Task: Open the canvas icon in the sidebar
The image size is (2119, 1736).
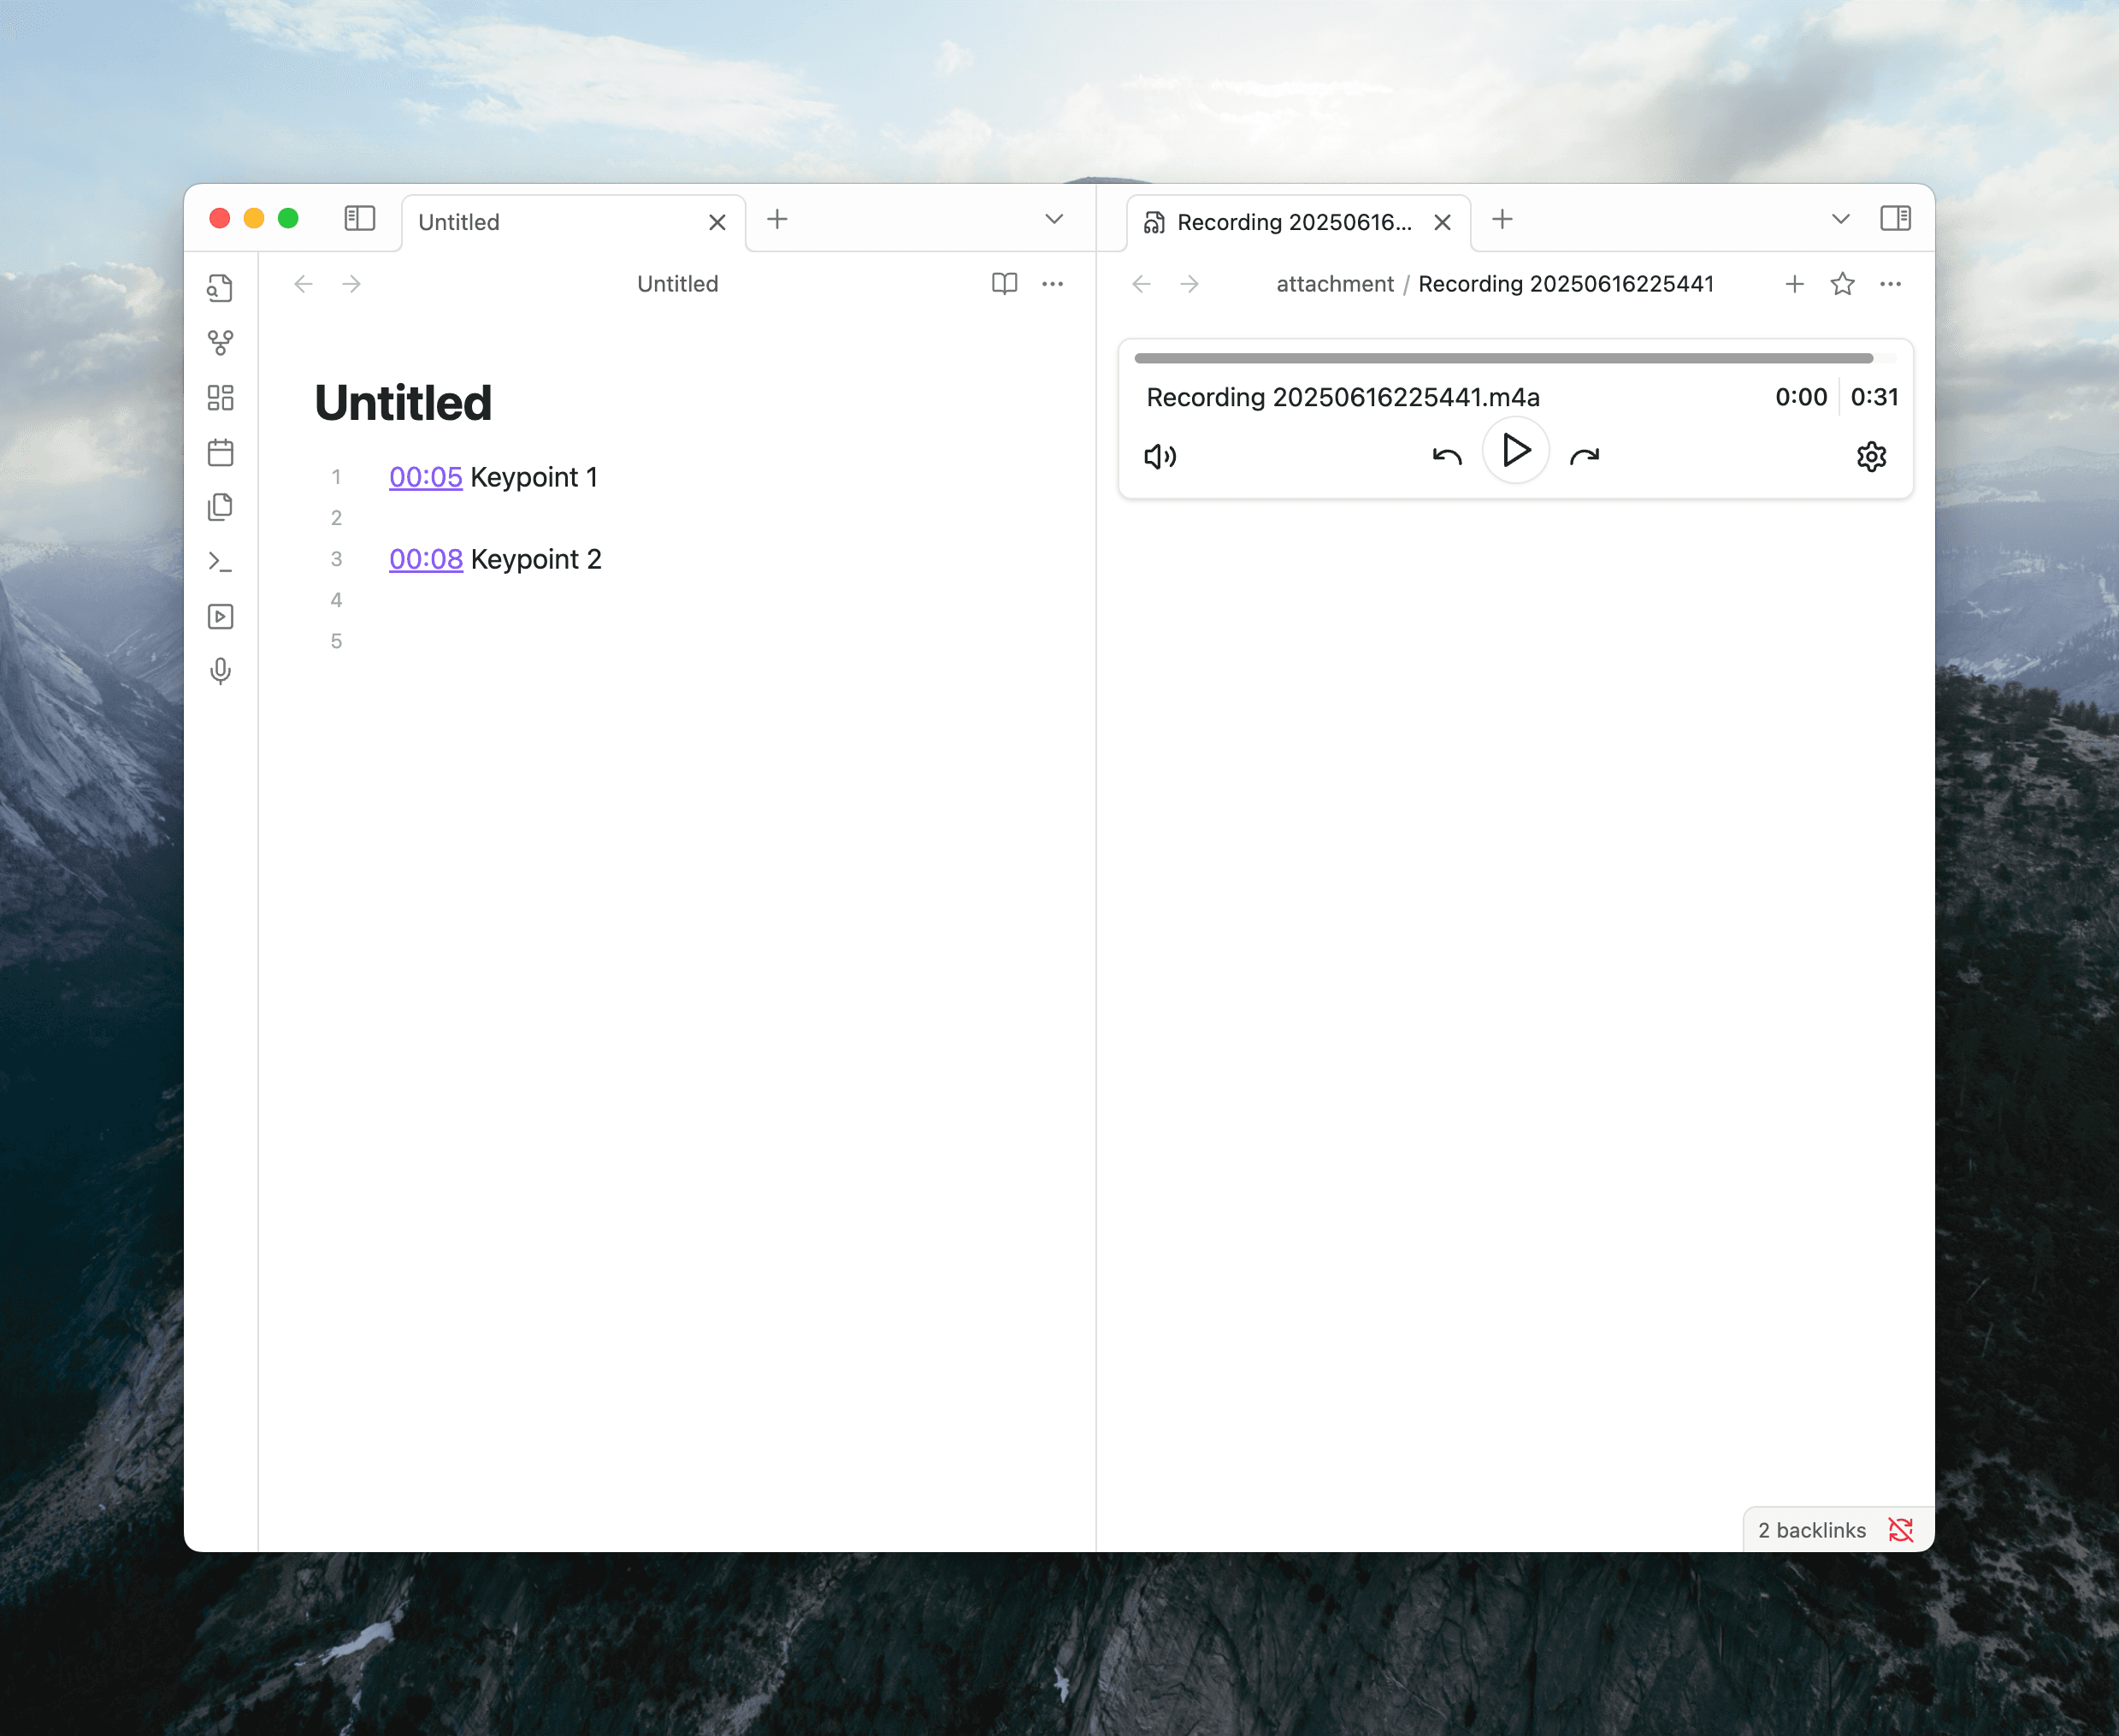Action: coord(221,398)
